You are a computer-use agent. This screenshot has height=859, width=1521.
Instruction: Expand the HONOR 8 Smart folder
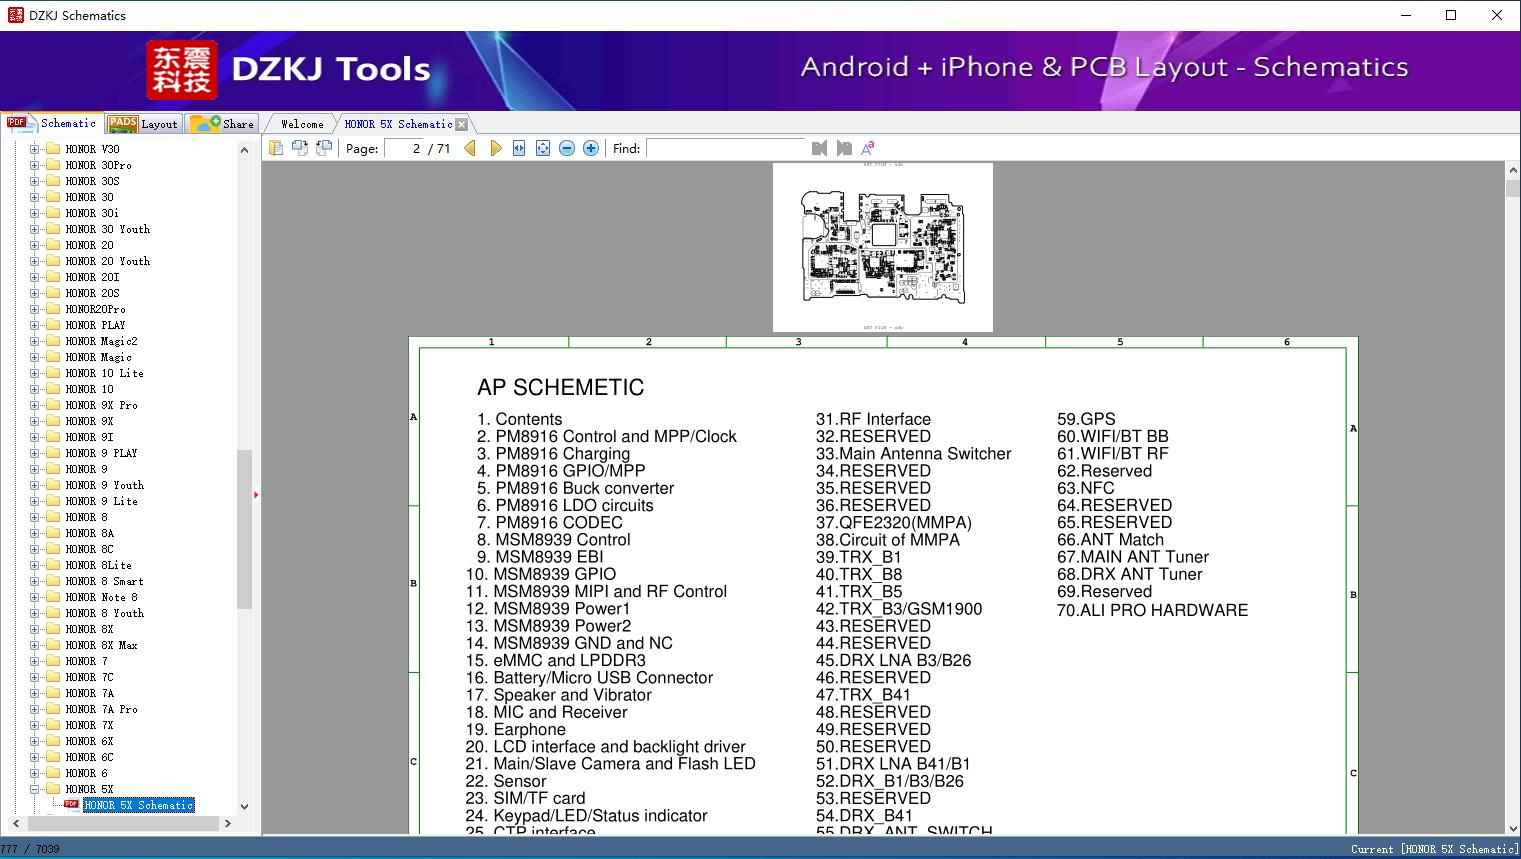(34, 581)
